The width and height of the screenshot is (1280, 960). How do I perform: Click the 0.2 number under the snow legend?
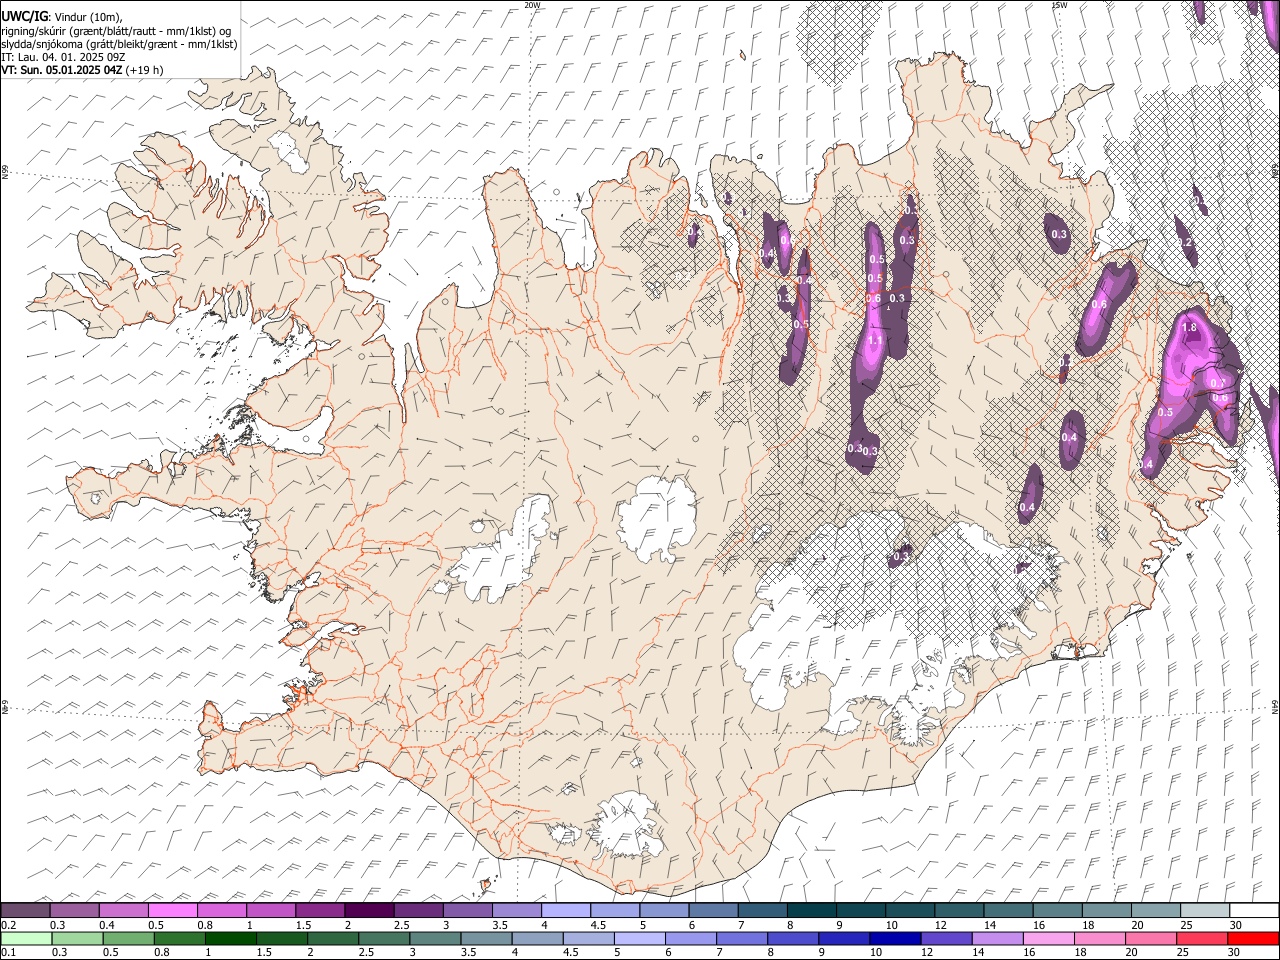tap(8, 925)
